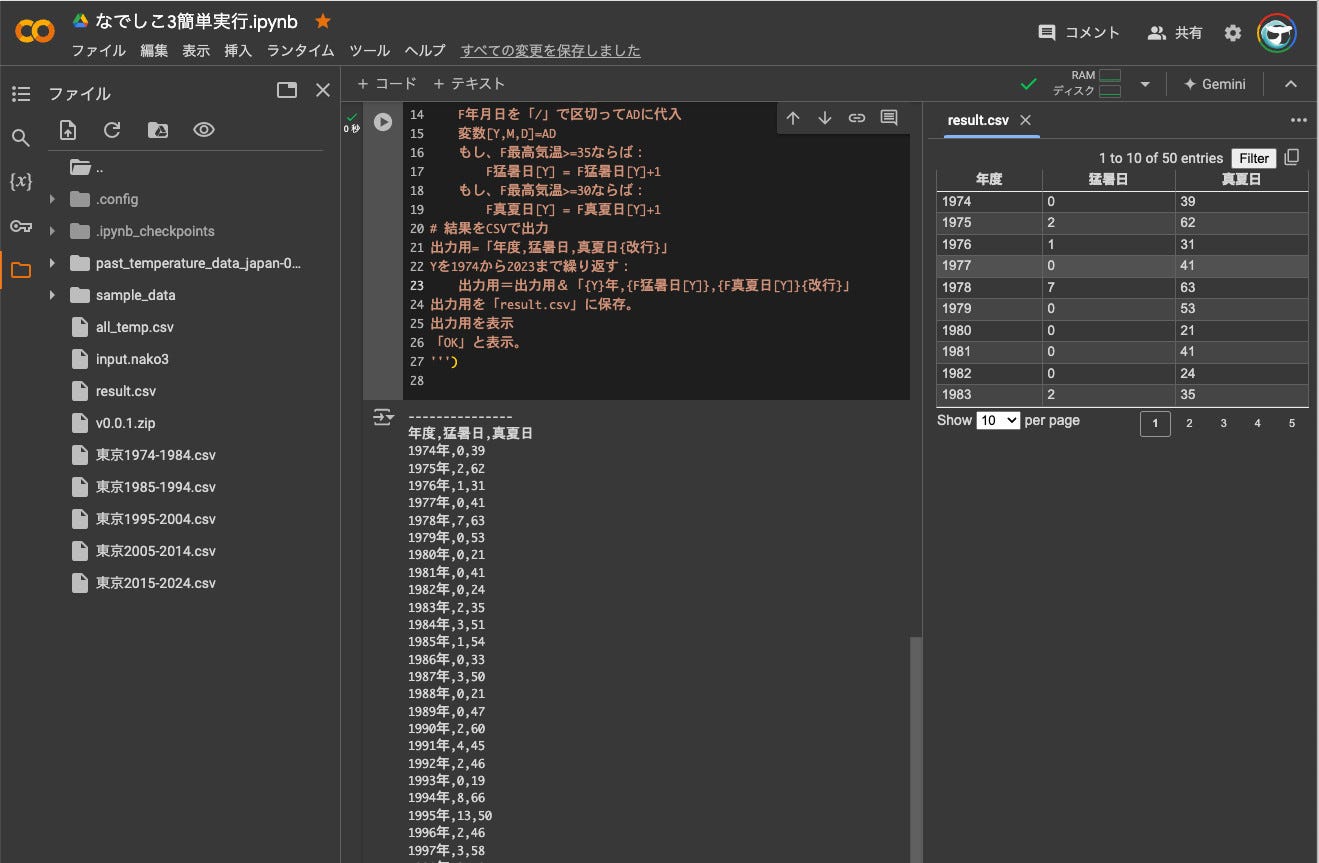
Task: Click the 共有 share button
Action: tap(1175, 33)
